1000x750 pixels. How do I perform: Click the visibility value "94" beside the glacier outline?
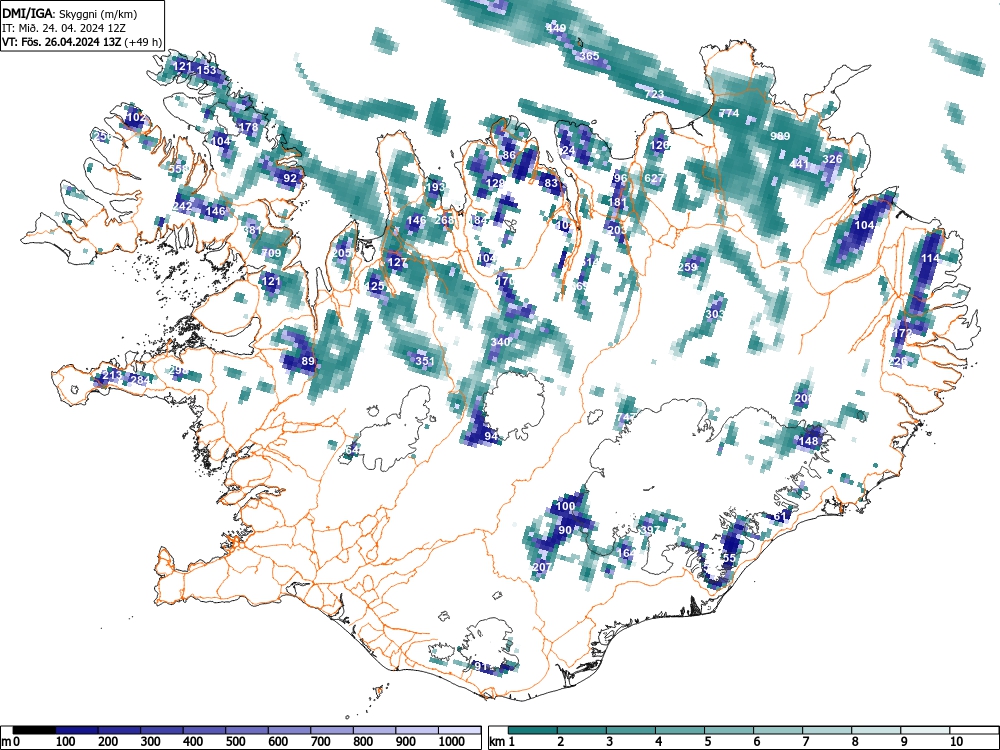(x=491, y=436)
